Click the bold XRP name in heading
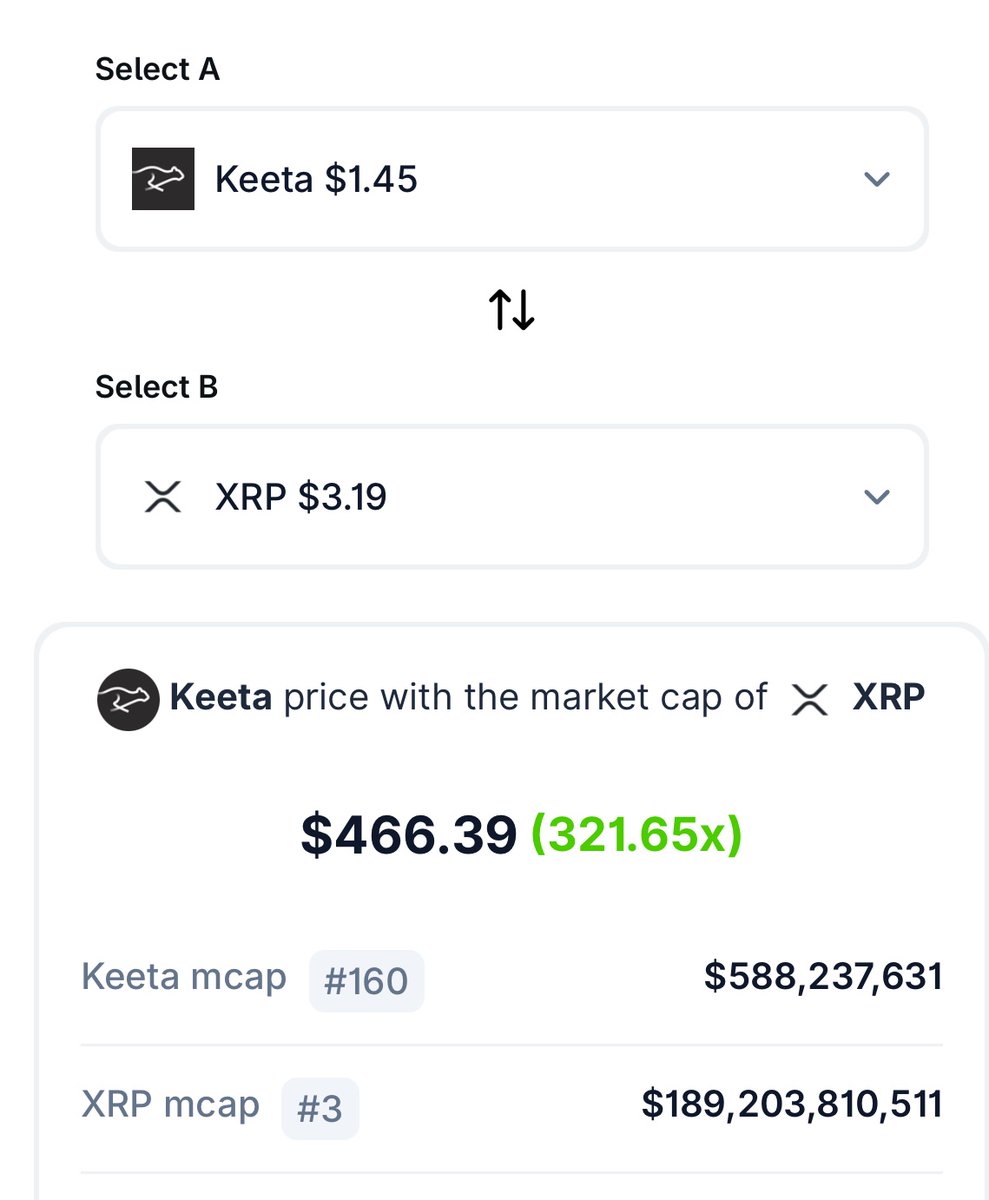This screenshot has height=1200, width=989. pyautogui.click(x=888, y=697)
